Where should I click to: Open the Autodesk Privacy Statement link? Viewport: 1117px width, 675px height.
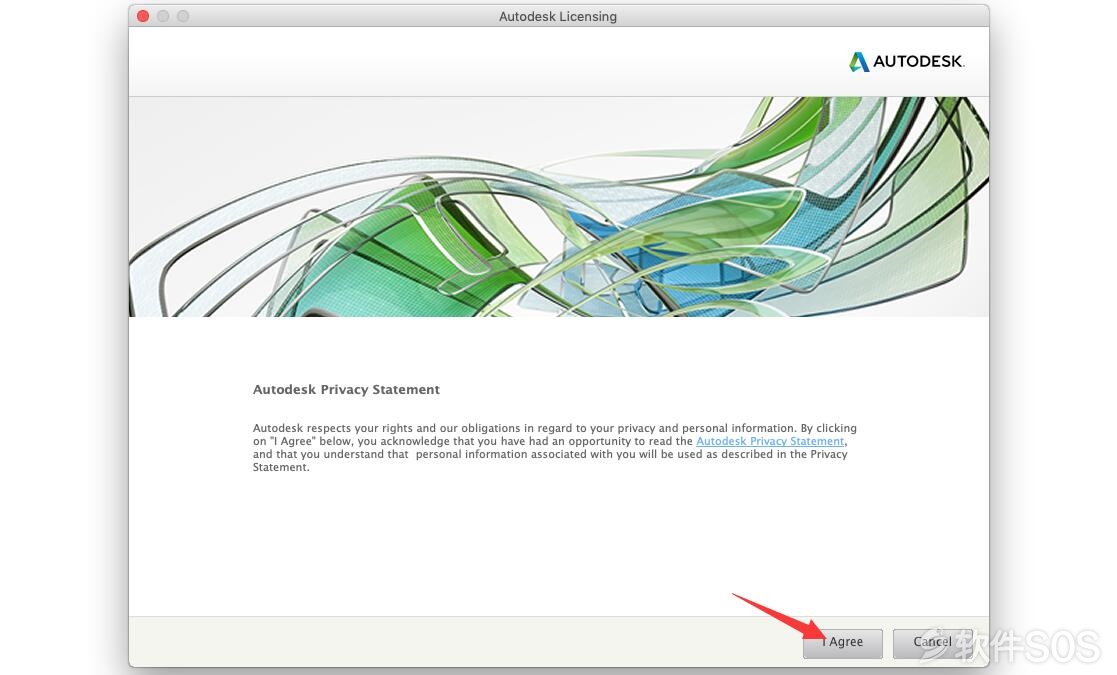769,441
